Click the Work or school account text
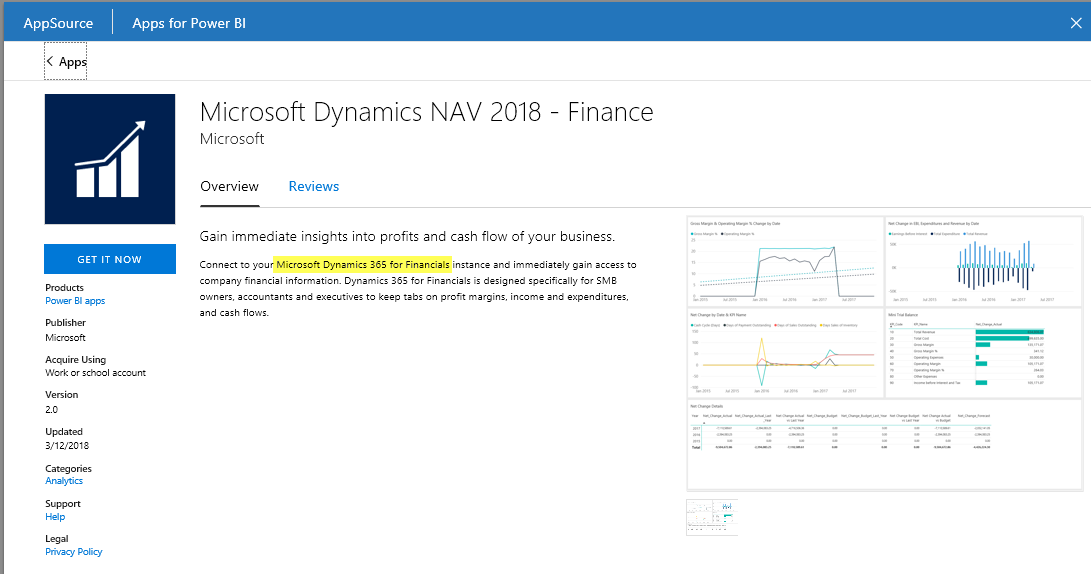 click(95, 373)
